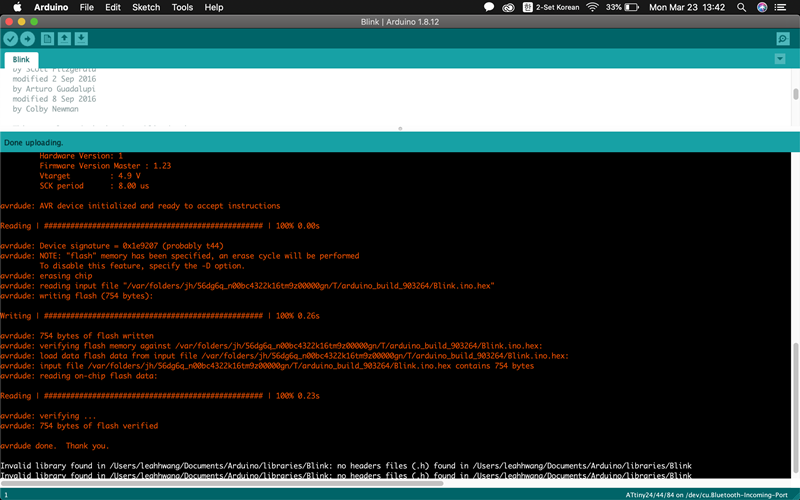The image size is (800, 500).
Task: Open the Tools menu
Action: pos(182,7)
